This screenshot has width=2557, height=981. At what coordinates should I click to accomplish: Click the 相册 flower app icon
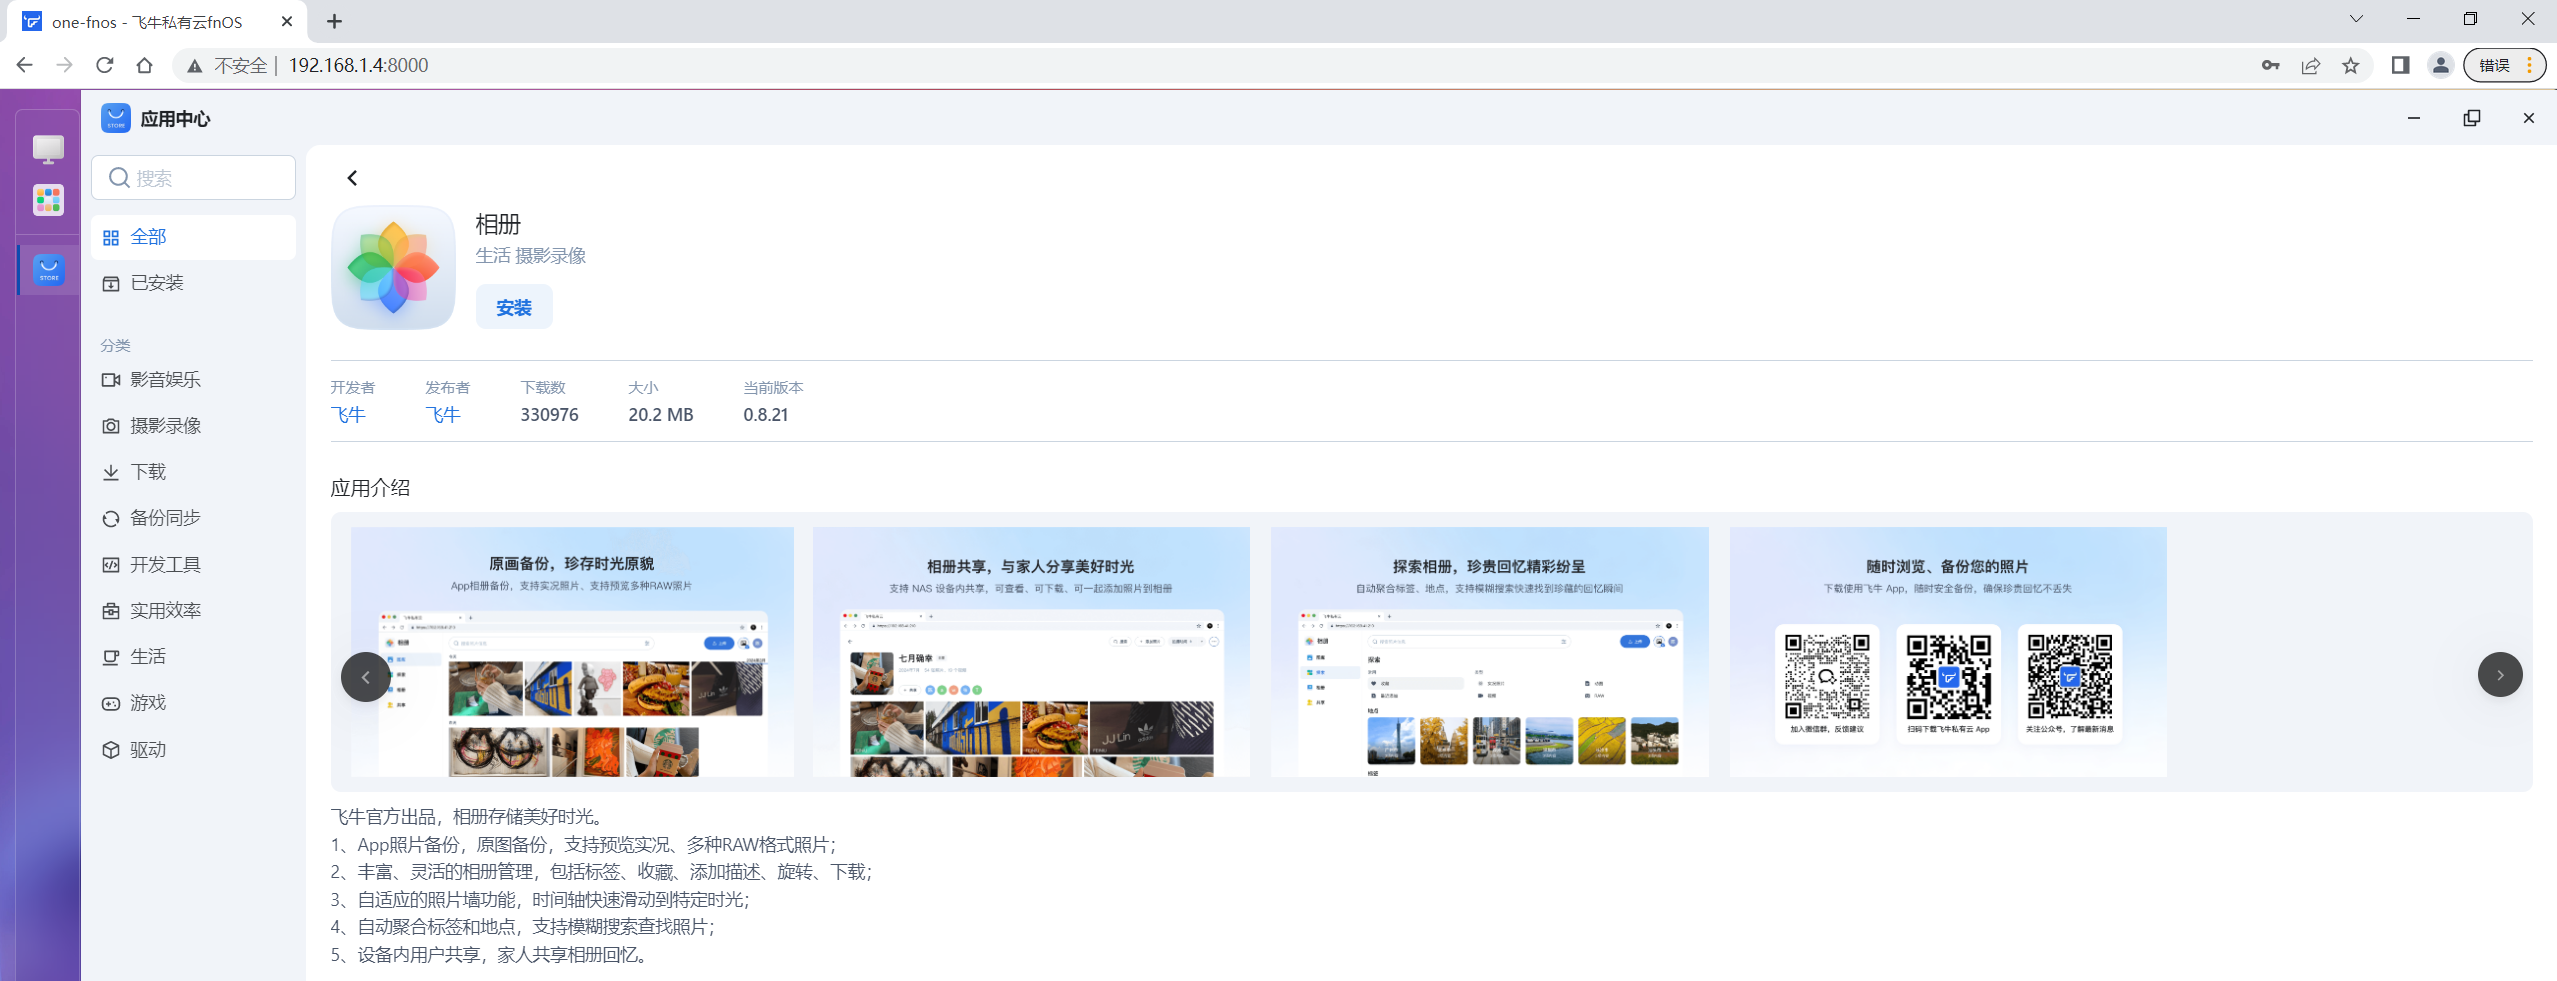(393, 268)
